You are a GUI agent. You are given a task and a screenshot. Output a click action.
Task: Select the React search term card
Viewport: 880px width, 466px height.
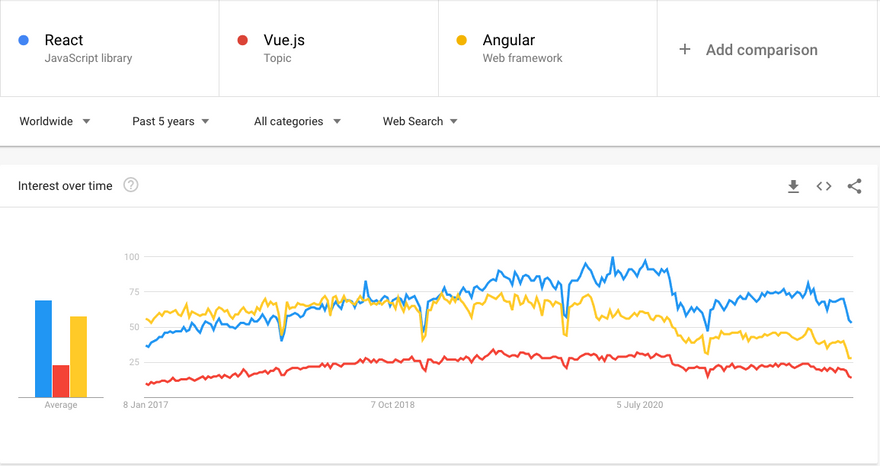pos(110,49)
